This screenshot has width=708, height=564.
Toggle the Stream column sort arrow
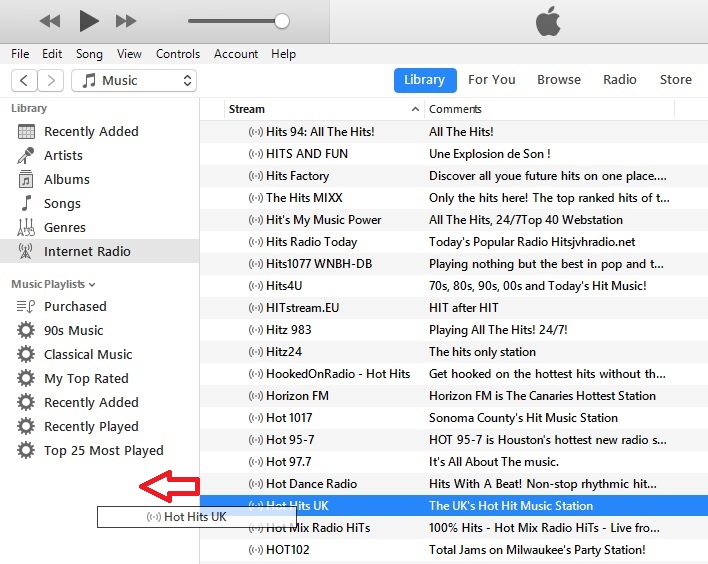(415, 109)
